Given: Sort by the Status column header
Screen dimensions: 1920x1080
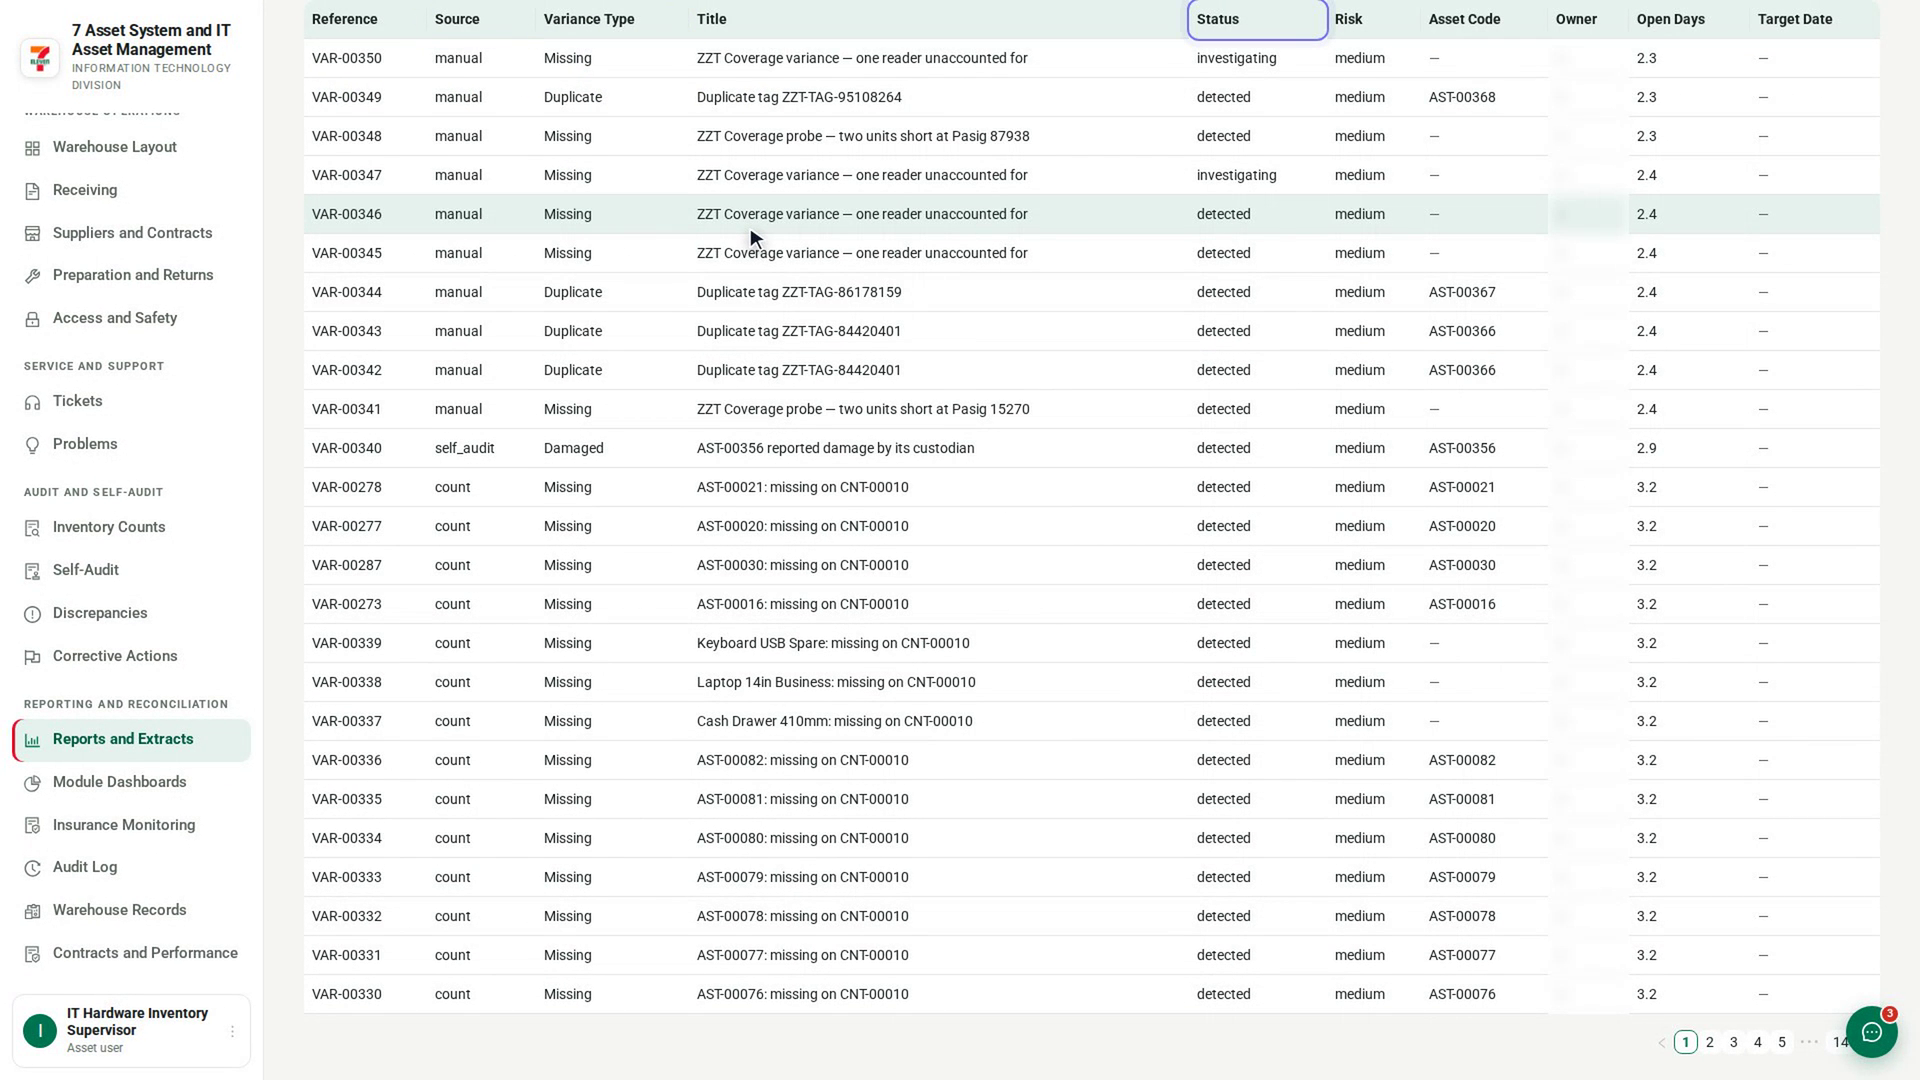Looking at the screenshot, I should point(1257,19).
